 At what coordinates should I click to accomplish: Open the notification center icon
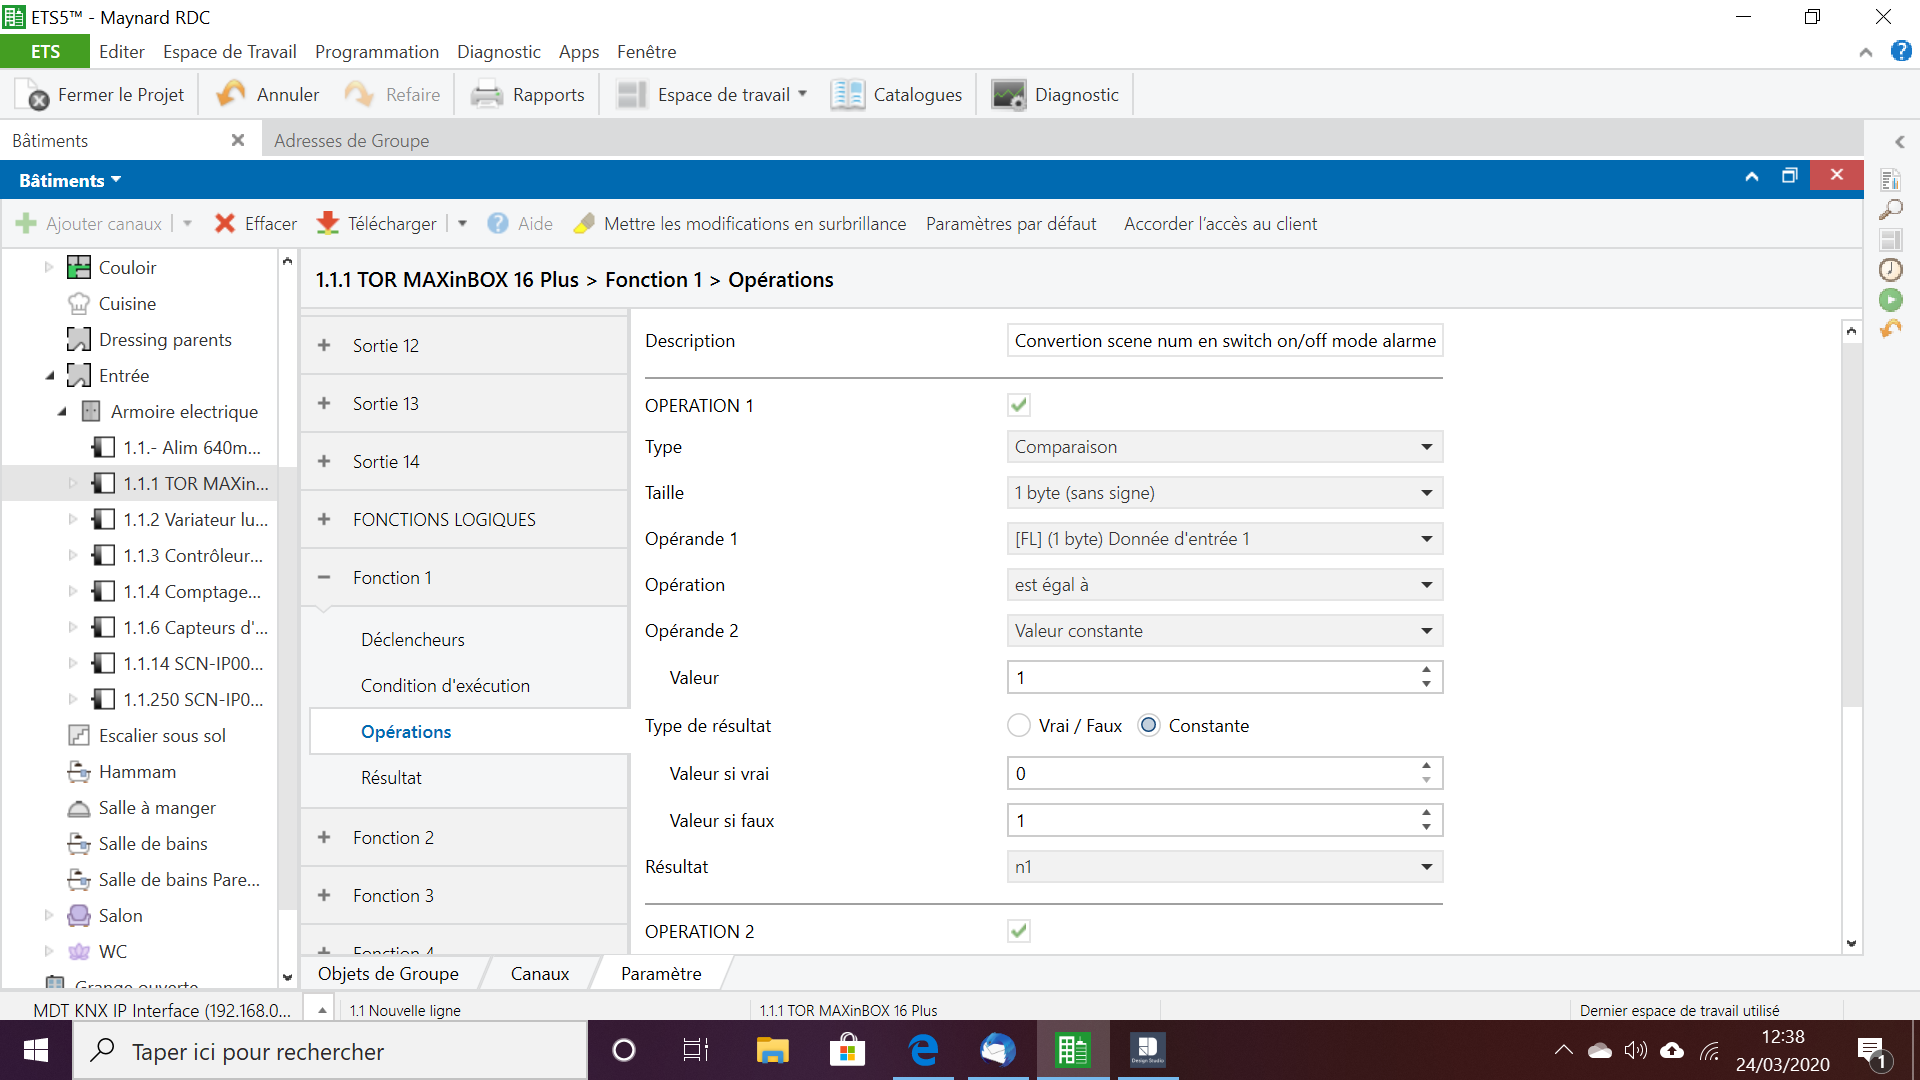tap(1872, 1051)
